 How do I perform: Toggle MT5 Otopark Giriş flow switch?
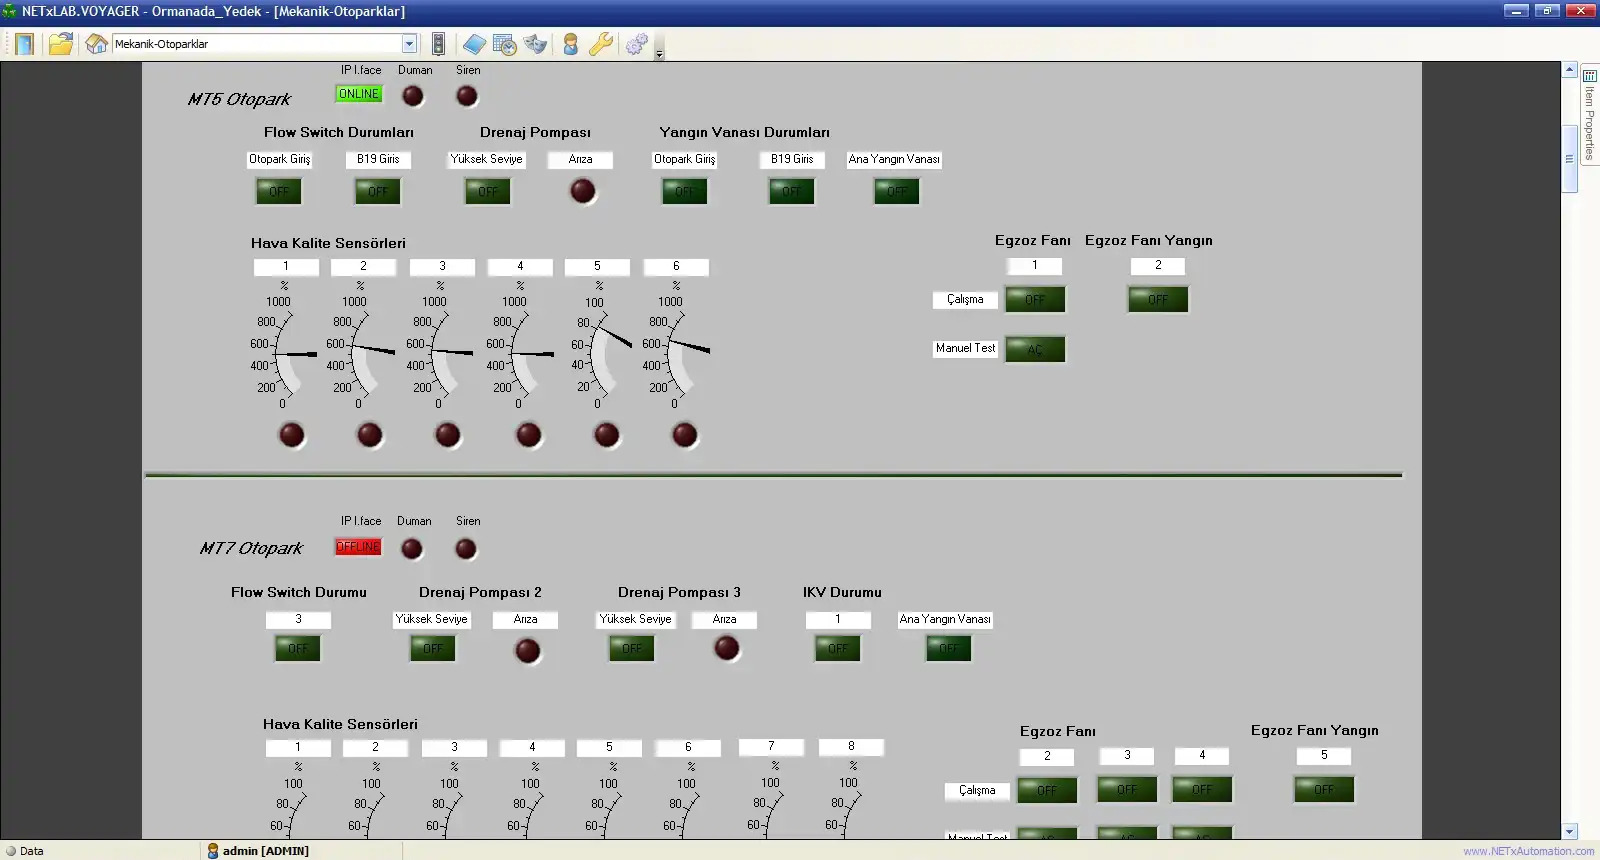click(x=278, y=191)
